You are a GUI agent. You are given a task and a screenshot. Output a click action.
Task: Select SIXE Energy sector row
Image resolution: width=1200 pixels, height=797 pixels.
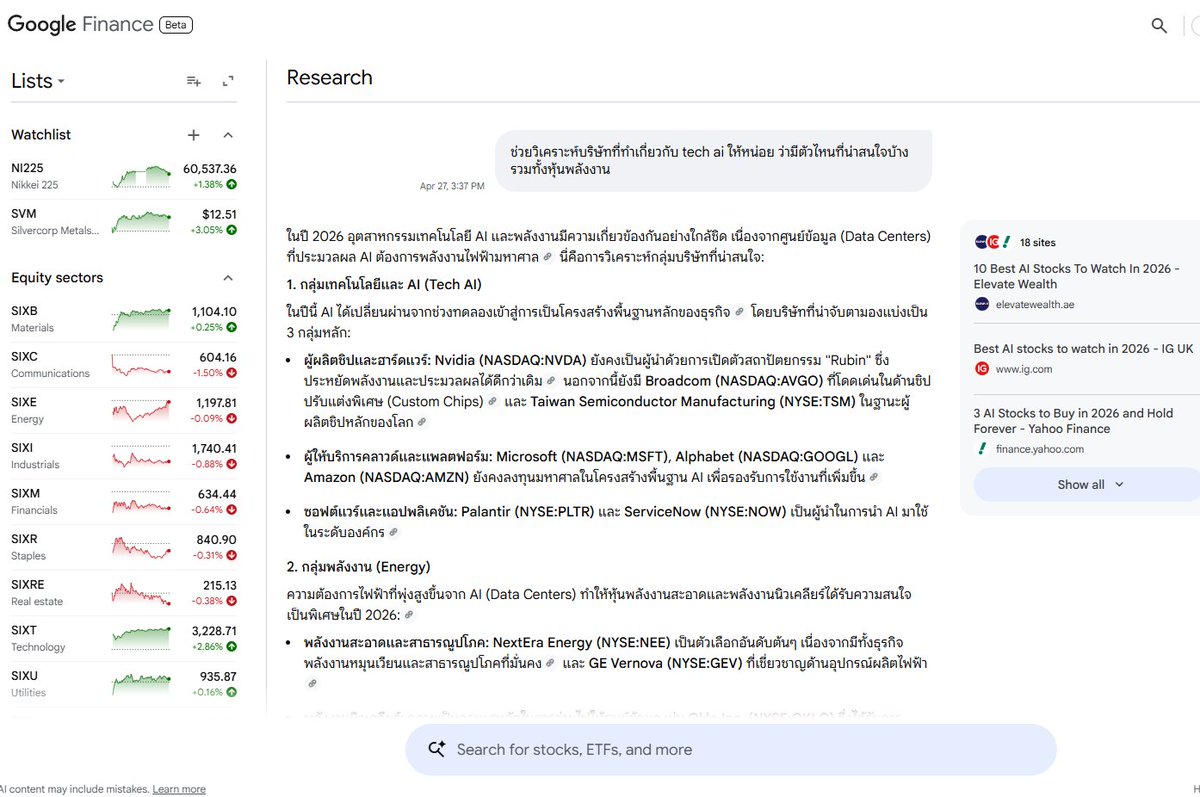(124, 410)
